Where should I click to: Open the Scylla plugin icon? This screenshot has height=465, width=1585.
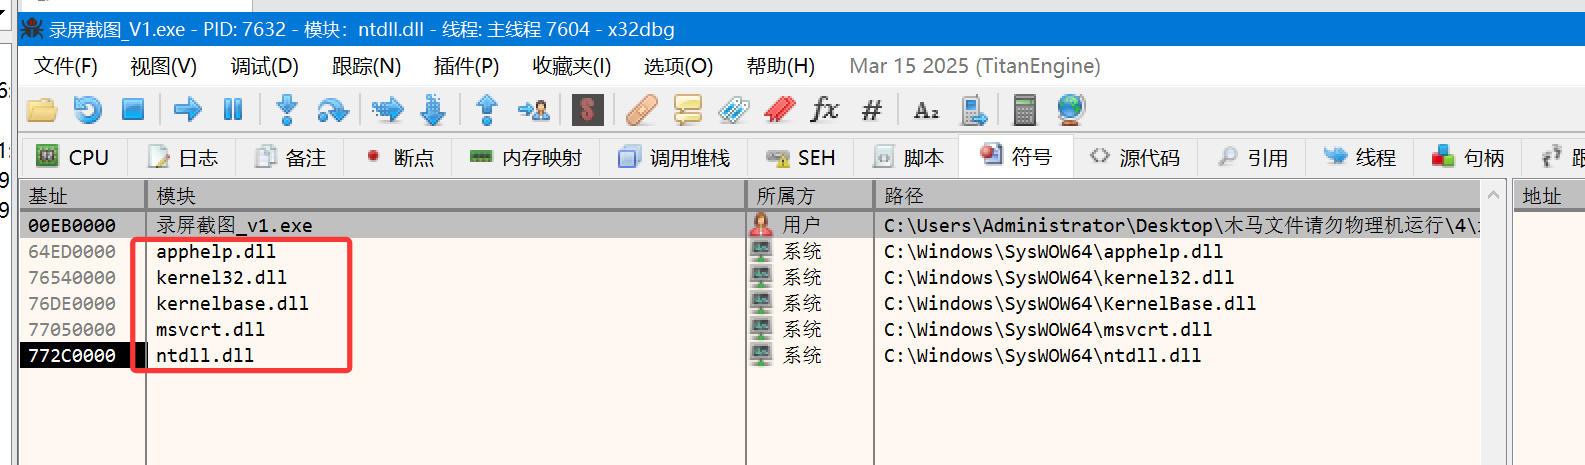[x=588, y=109]
